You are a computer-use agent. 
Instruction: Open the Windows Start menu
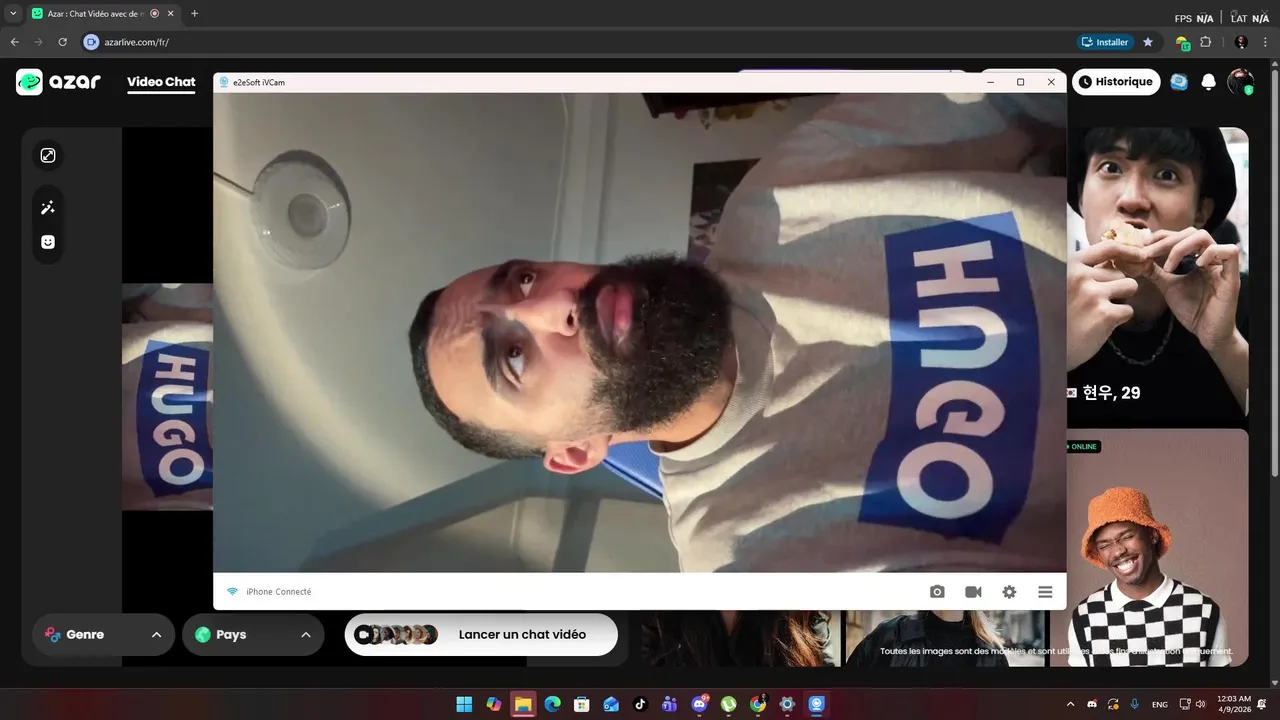tap(464, 704)
